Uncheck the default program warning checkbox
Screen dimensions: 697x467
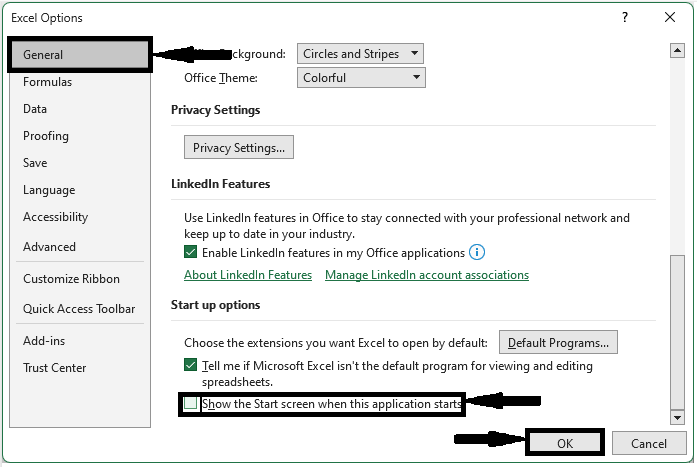point(191,366)
